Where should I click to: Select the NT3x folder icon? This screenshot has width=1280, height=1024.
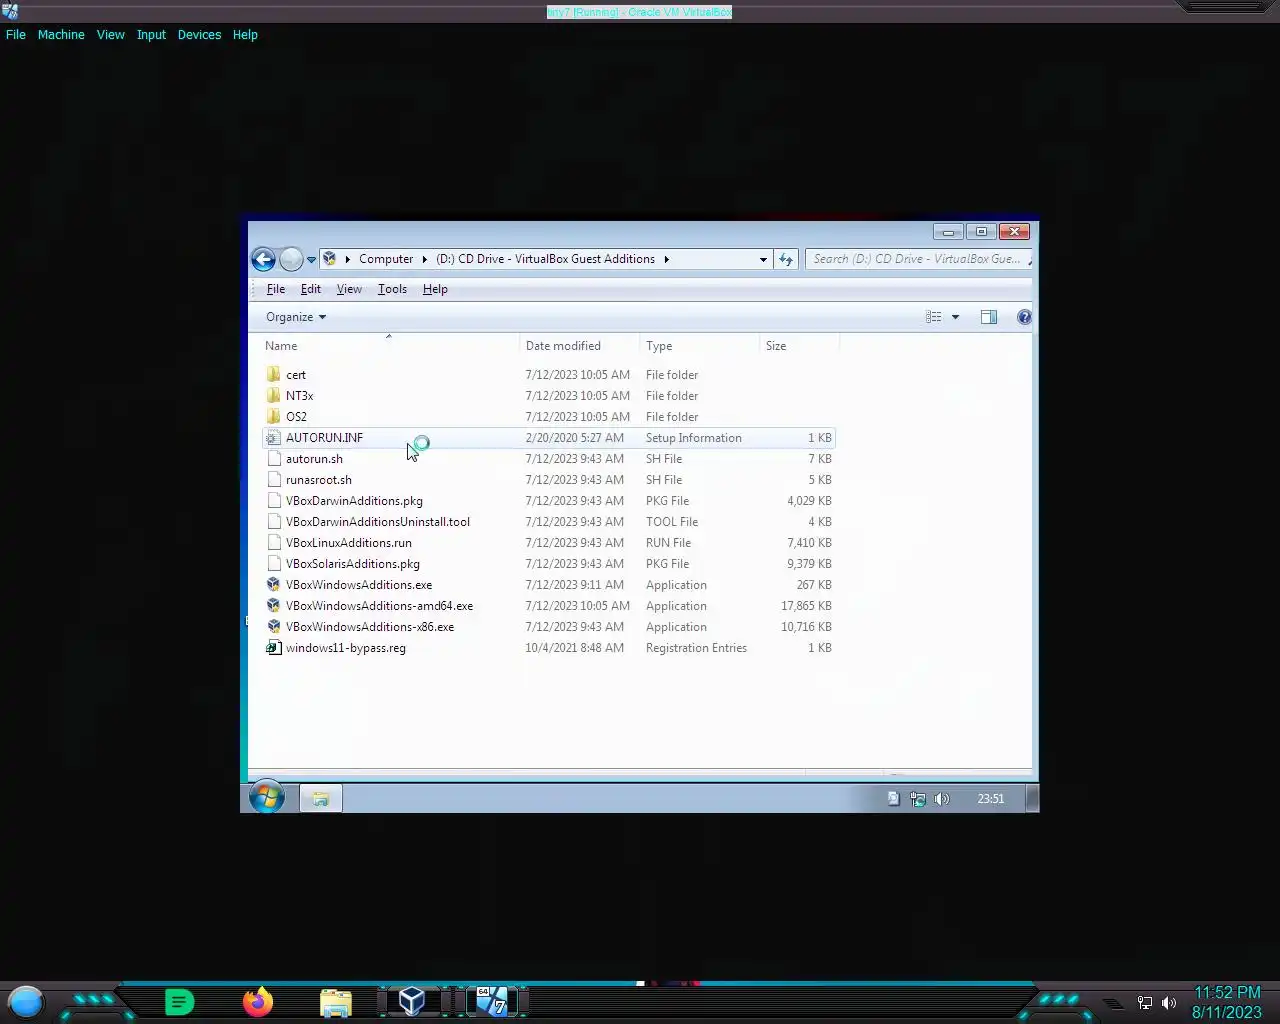(x=274, y=396)
